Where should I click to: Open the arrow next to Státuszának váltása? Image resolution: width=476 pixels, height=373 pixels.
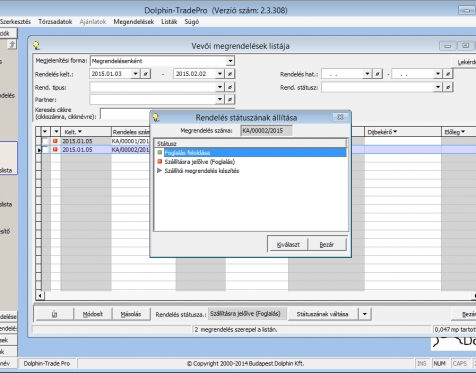click(x=365, y=314)
